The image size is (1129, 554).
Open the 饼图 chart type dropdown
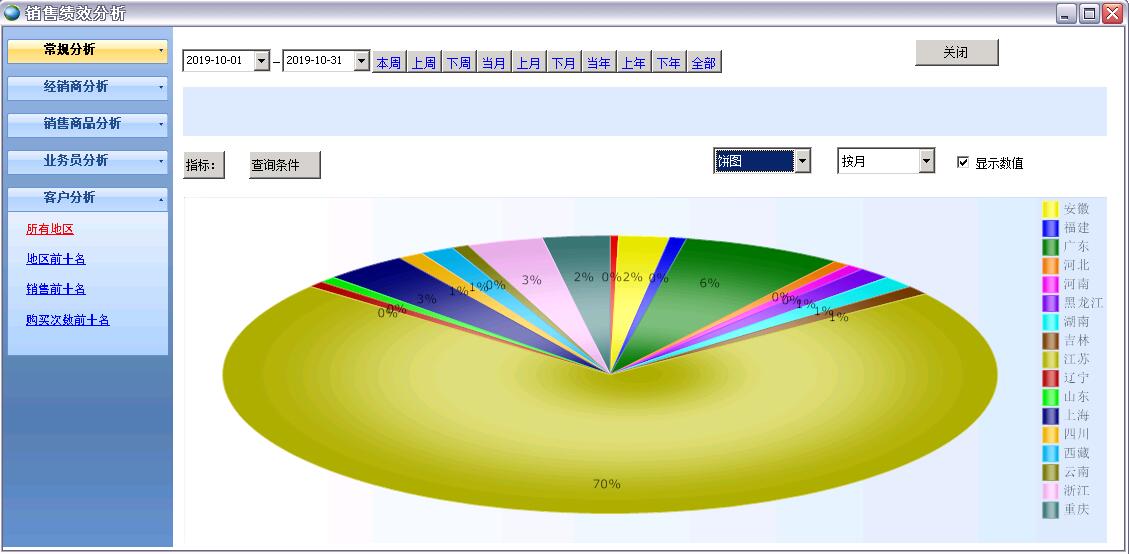(x=801, y=161)
